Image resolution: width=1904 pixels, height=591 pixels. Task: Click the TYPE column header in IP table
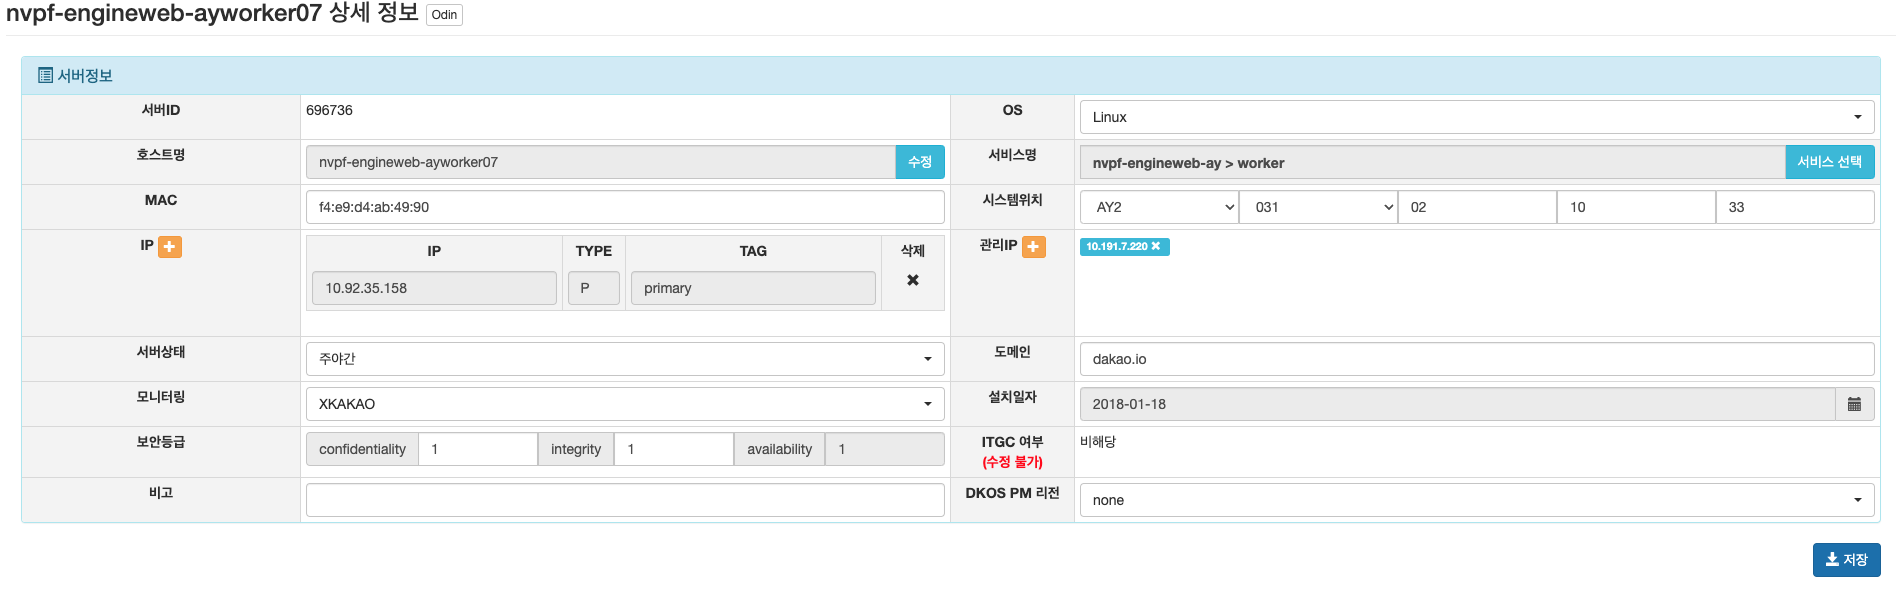(594, 251)
